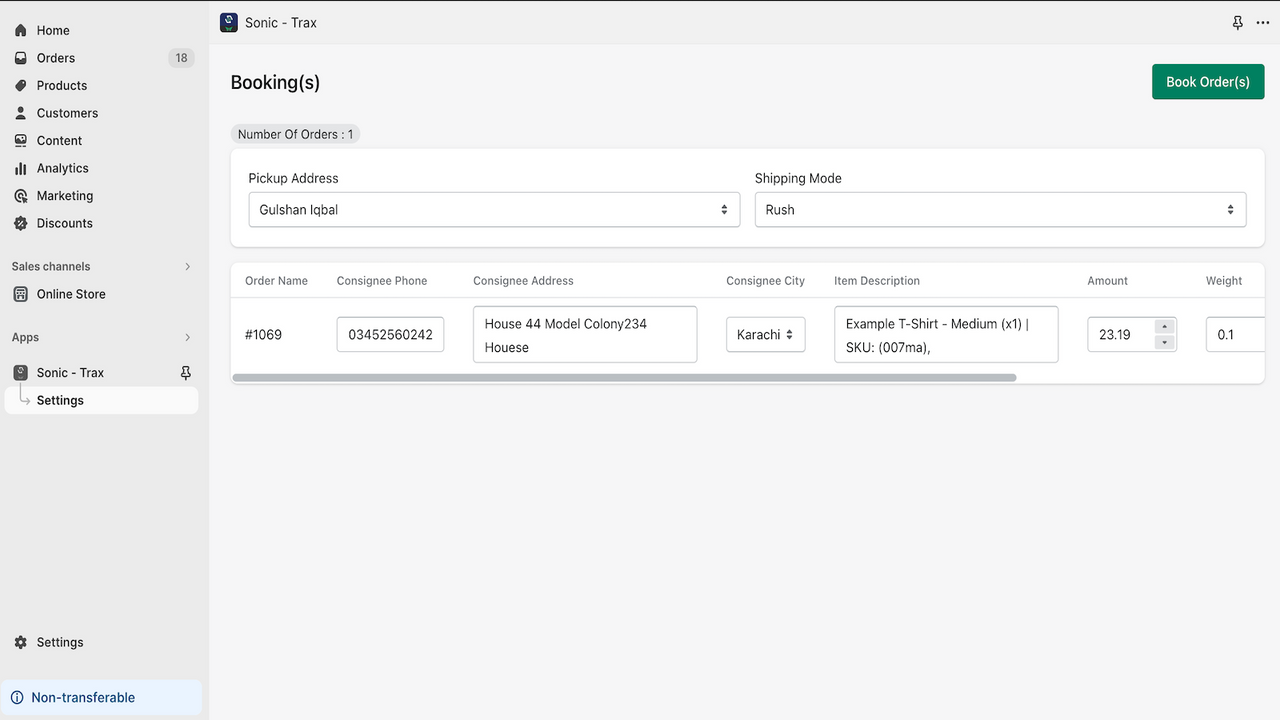Click the Item Description column header
The width and height of the screenshot is (1280, 720).
click(877, 281)
